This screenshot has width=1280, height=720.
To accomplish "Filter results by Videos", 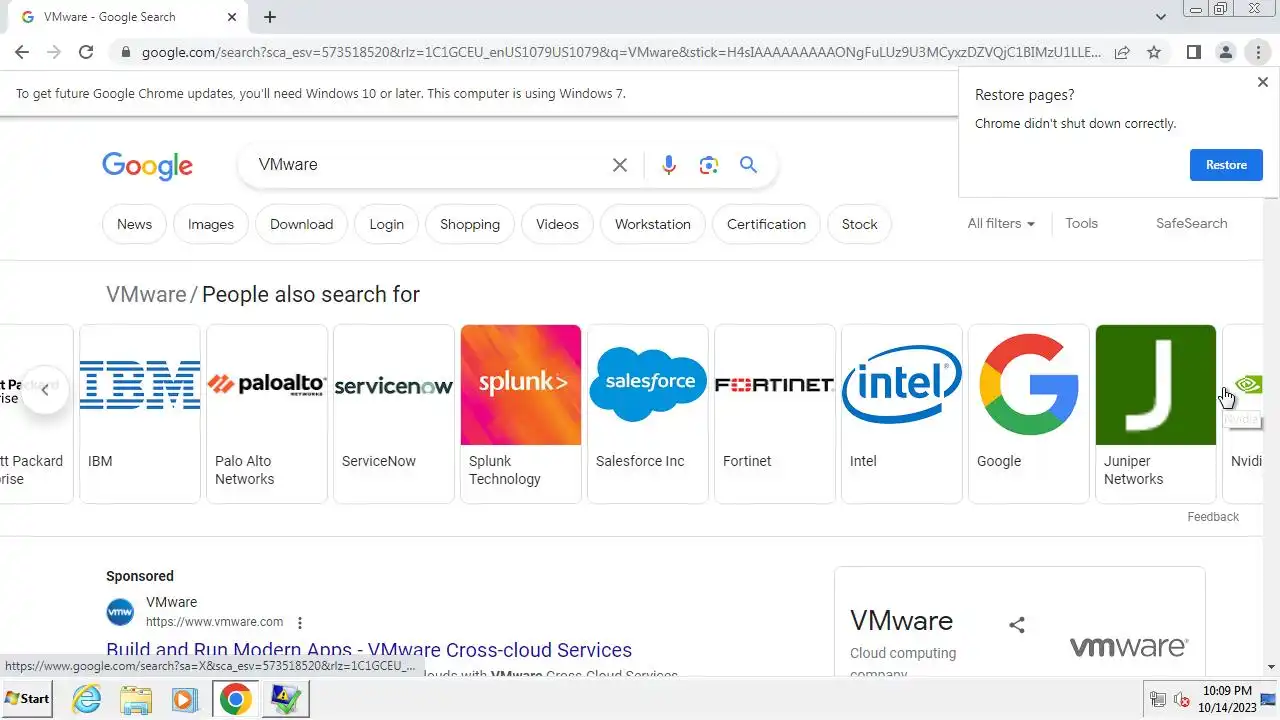I will (557, 224).
